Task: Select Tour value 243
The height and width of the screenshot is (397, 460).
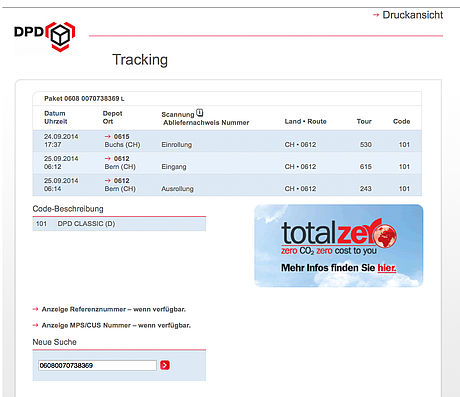Action: pos(366,189)
